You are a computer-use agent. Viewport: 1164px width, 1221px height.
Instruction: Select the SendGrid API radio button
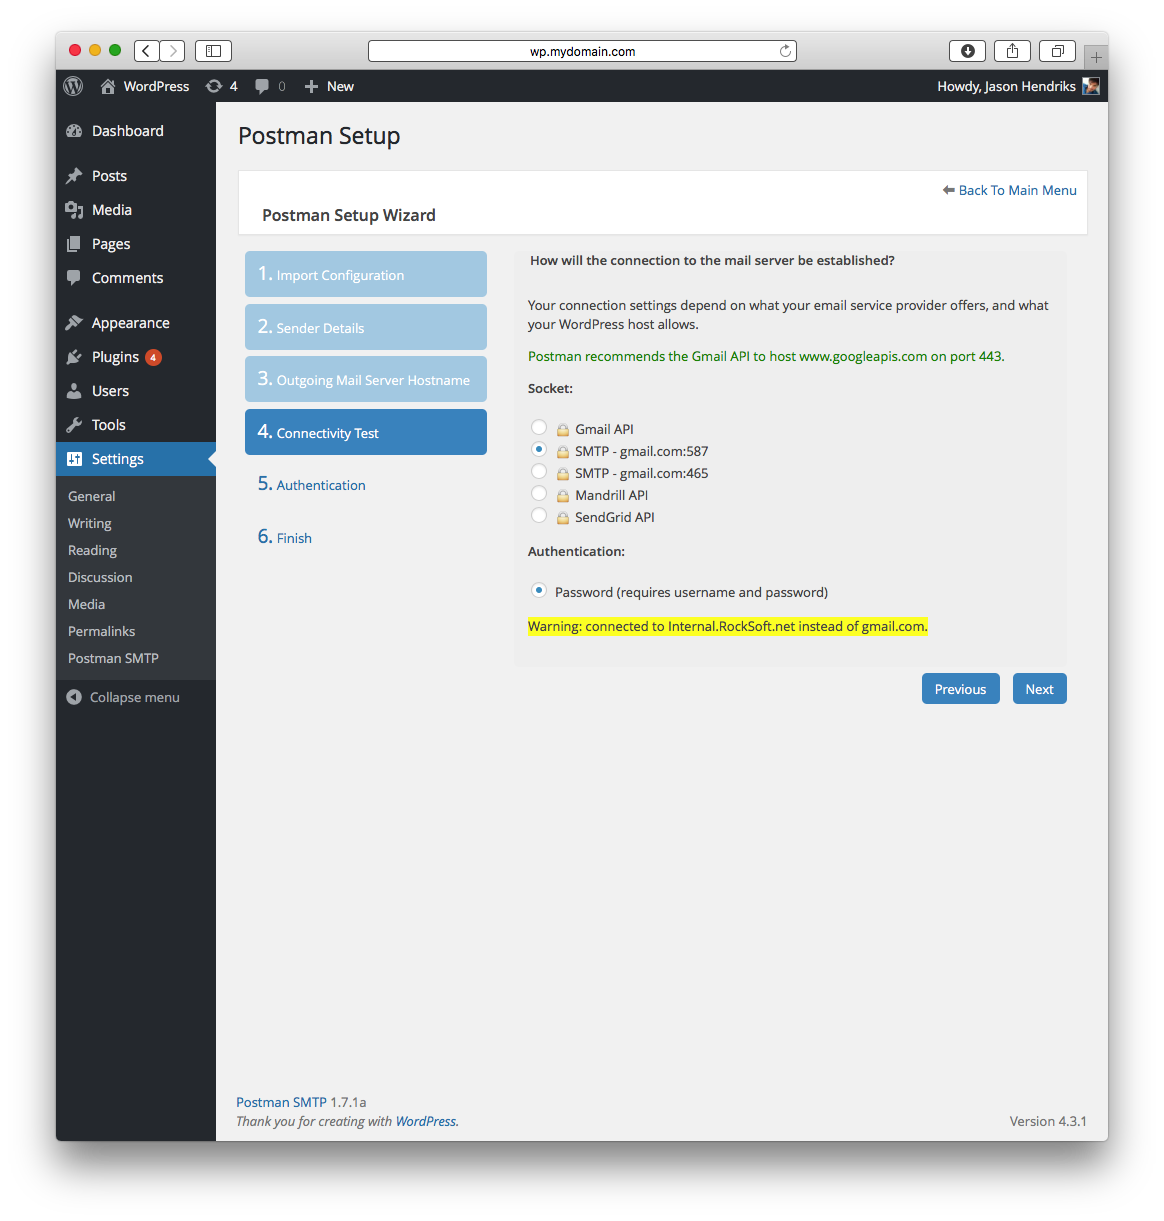(x=539, y=516)
